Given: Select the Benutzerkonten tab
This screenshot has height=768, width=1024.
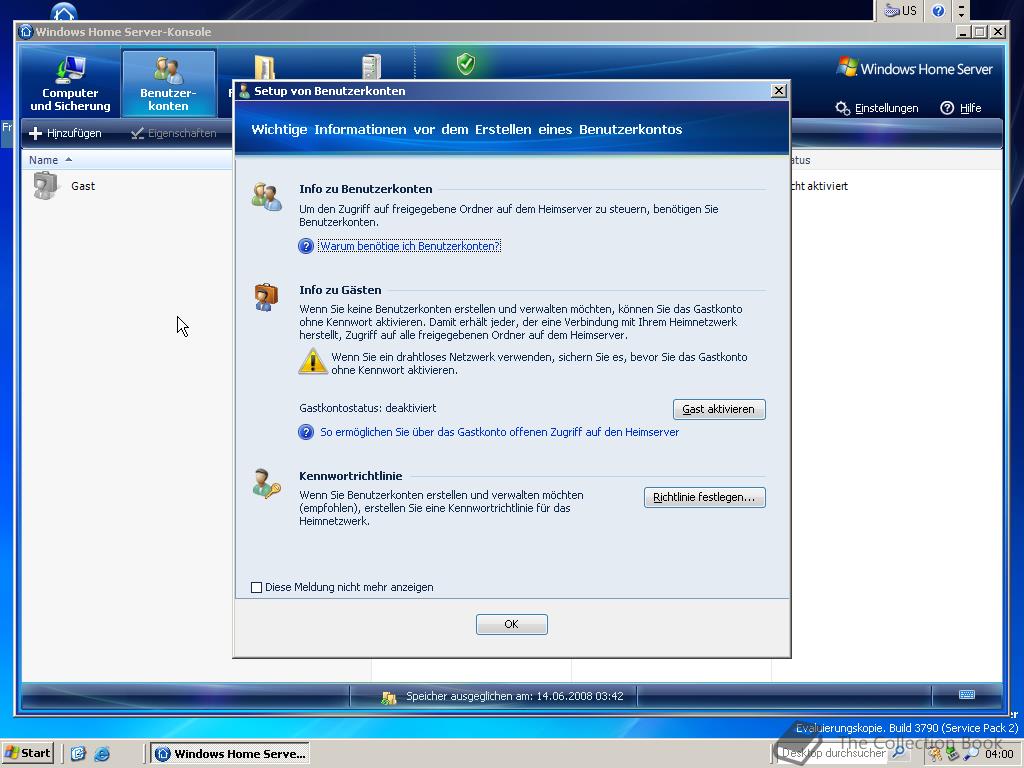Looking at the screenshot, I should tap(168, 84).
